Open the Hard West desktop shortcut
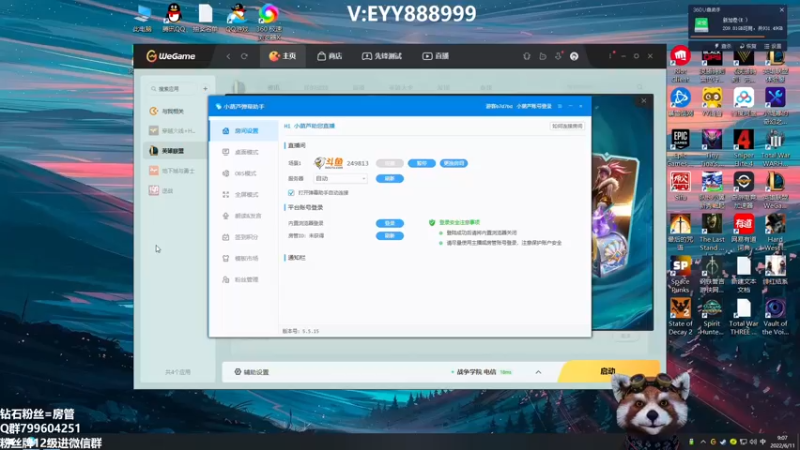The height and width of the screenshot is (450, 800). [x=775, y=232]
